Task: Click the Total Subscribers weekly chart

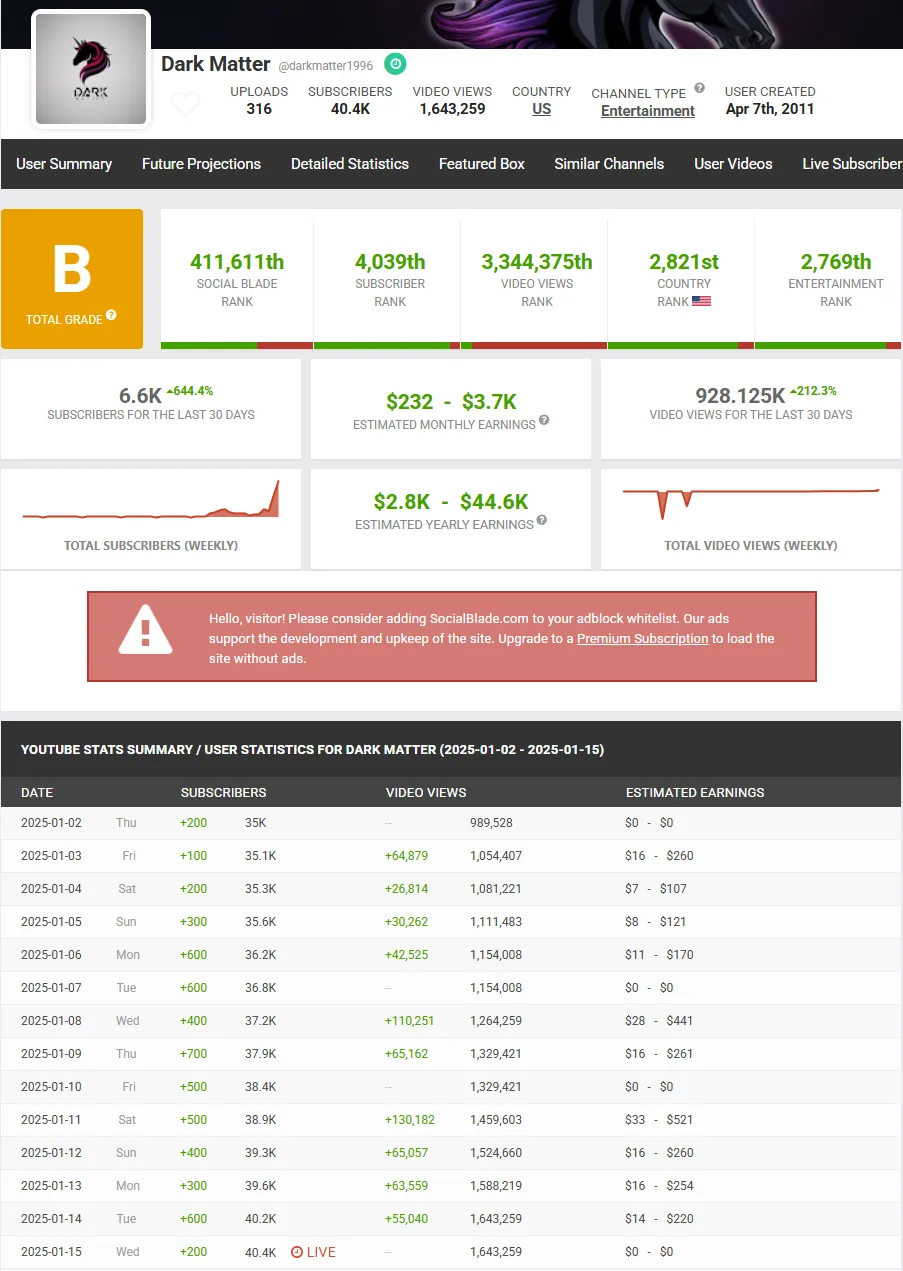Action: click(151, 500)
